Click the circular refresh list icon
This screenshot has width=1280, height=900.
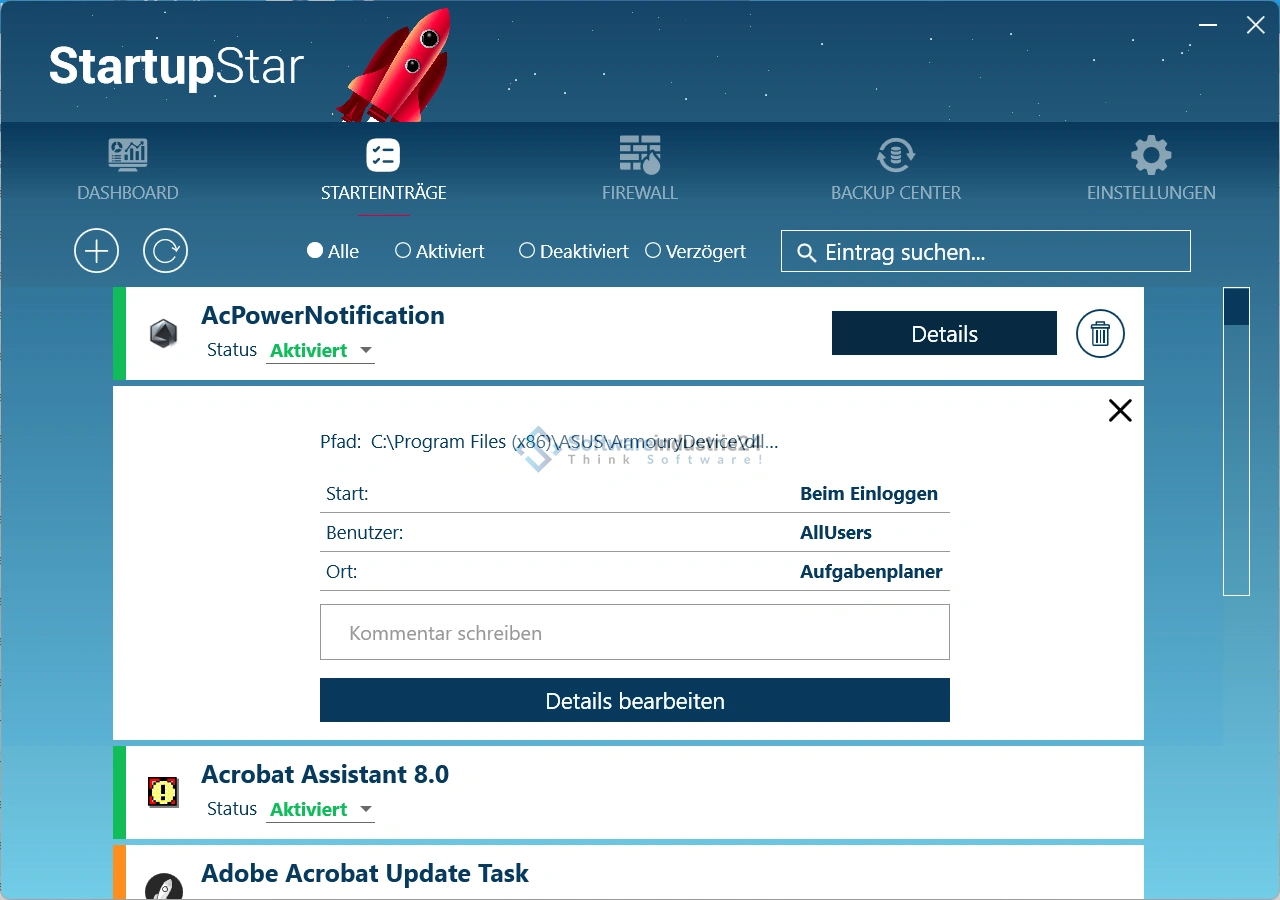[166, 251]
